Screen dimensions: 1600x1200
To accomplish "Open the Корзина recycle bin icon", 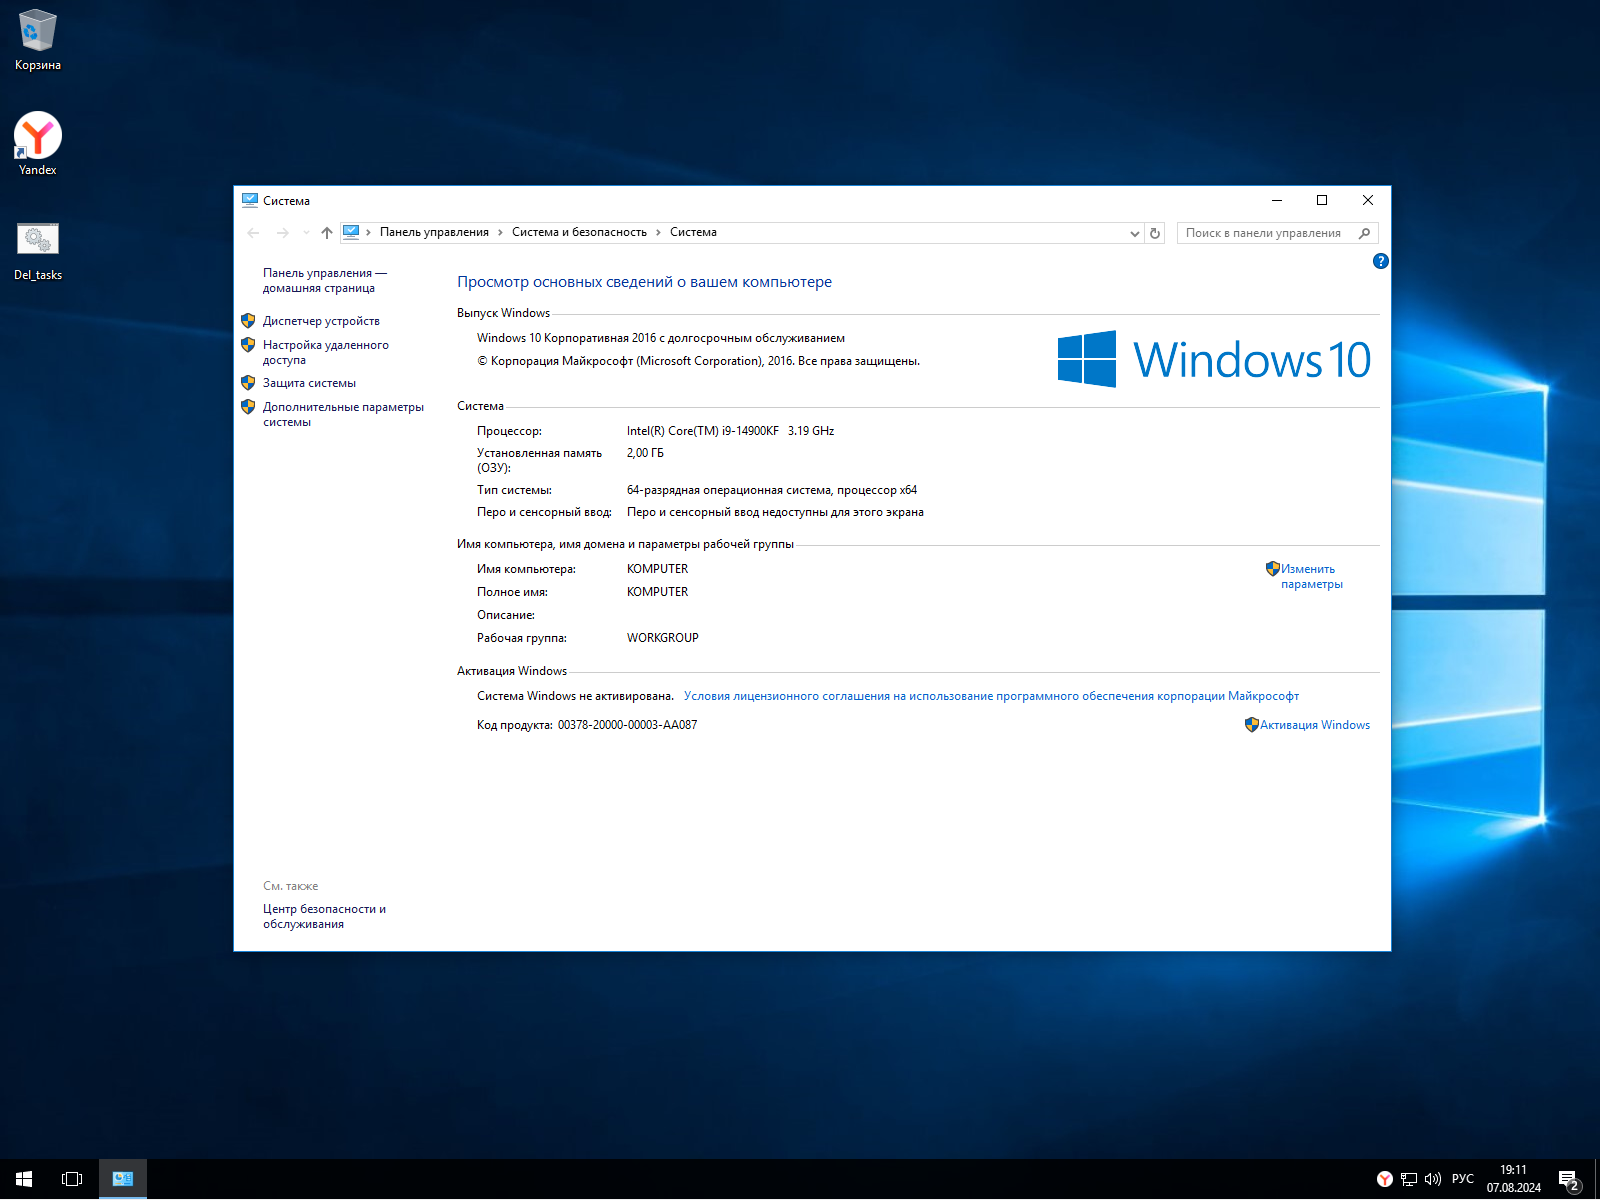I will (x=38, y=40).
